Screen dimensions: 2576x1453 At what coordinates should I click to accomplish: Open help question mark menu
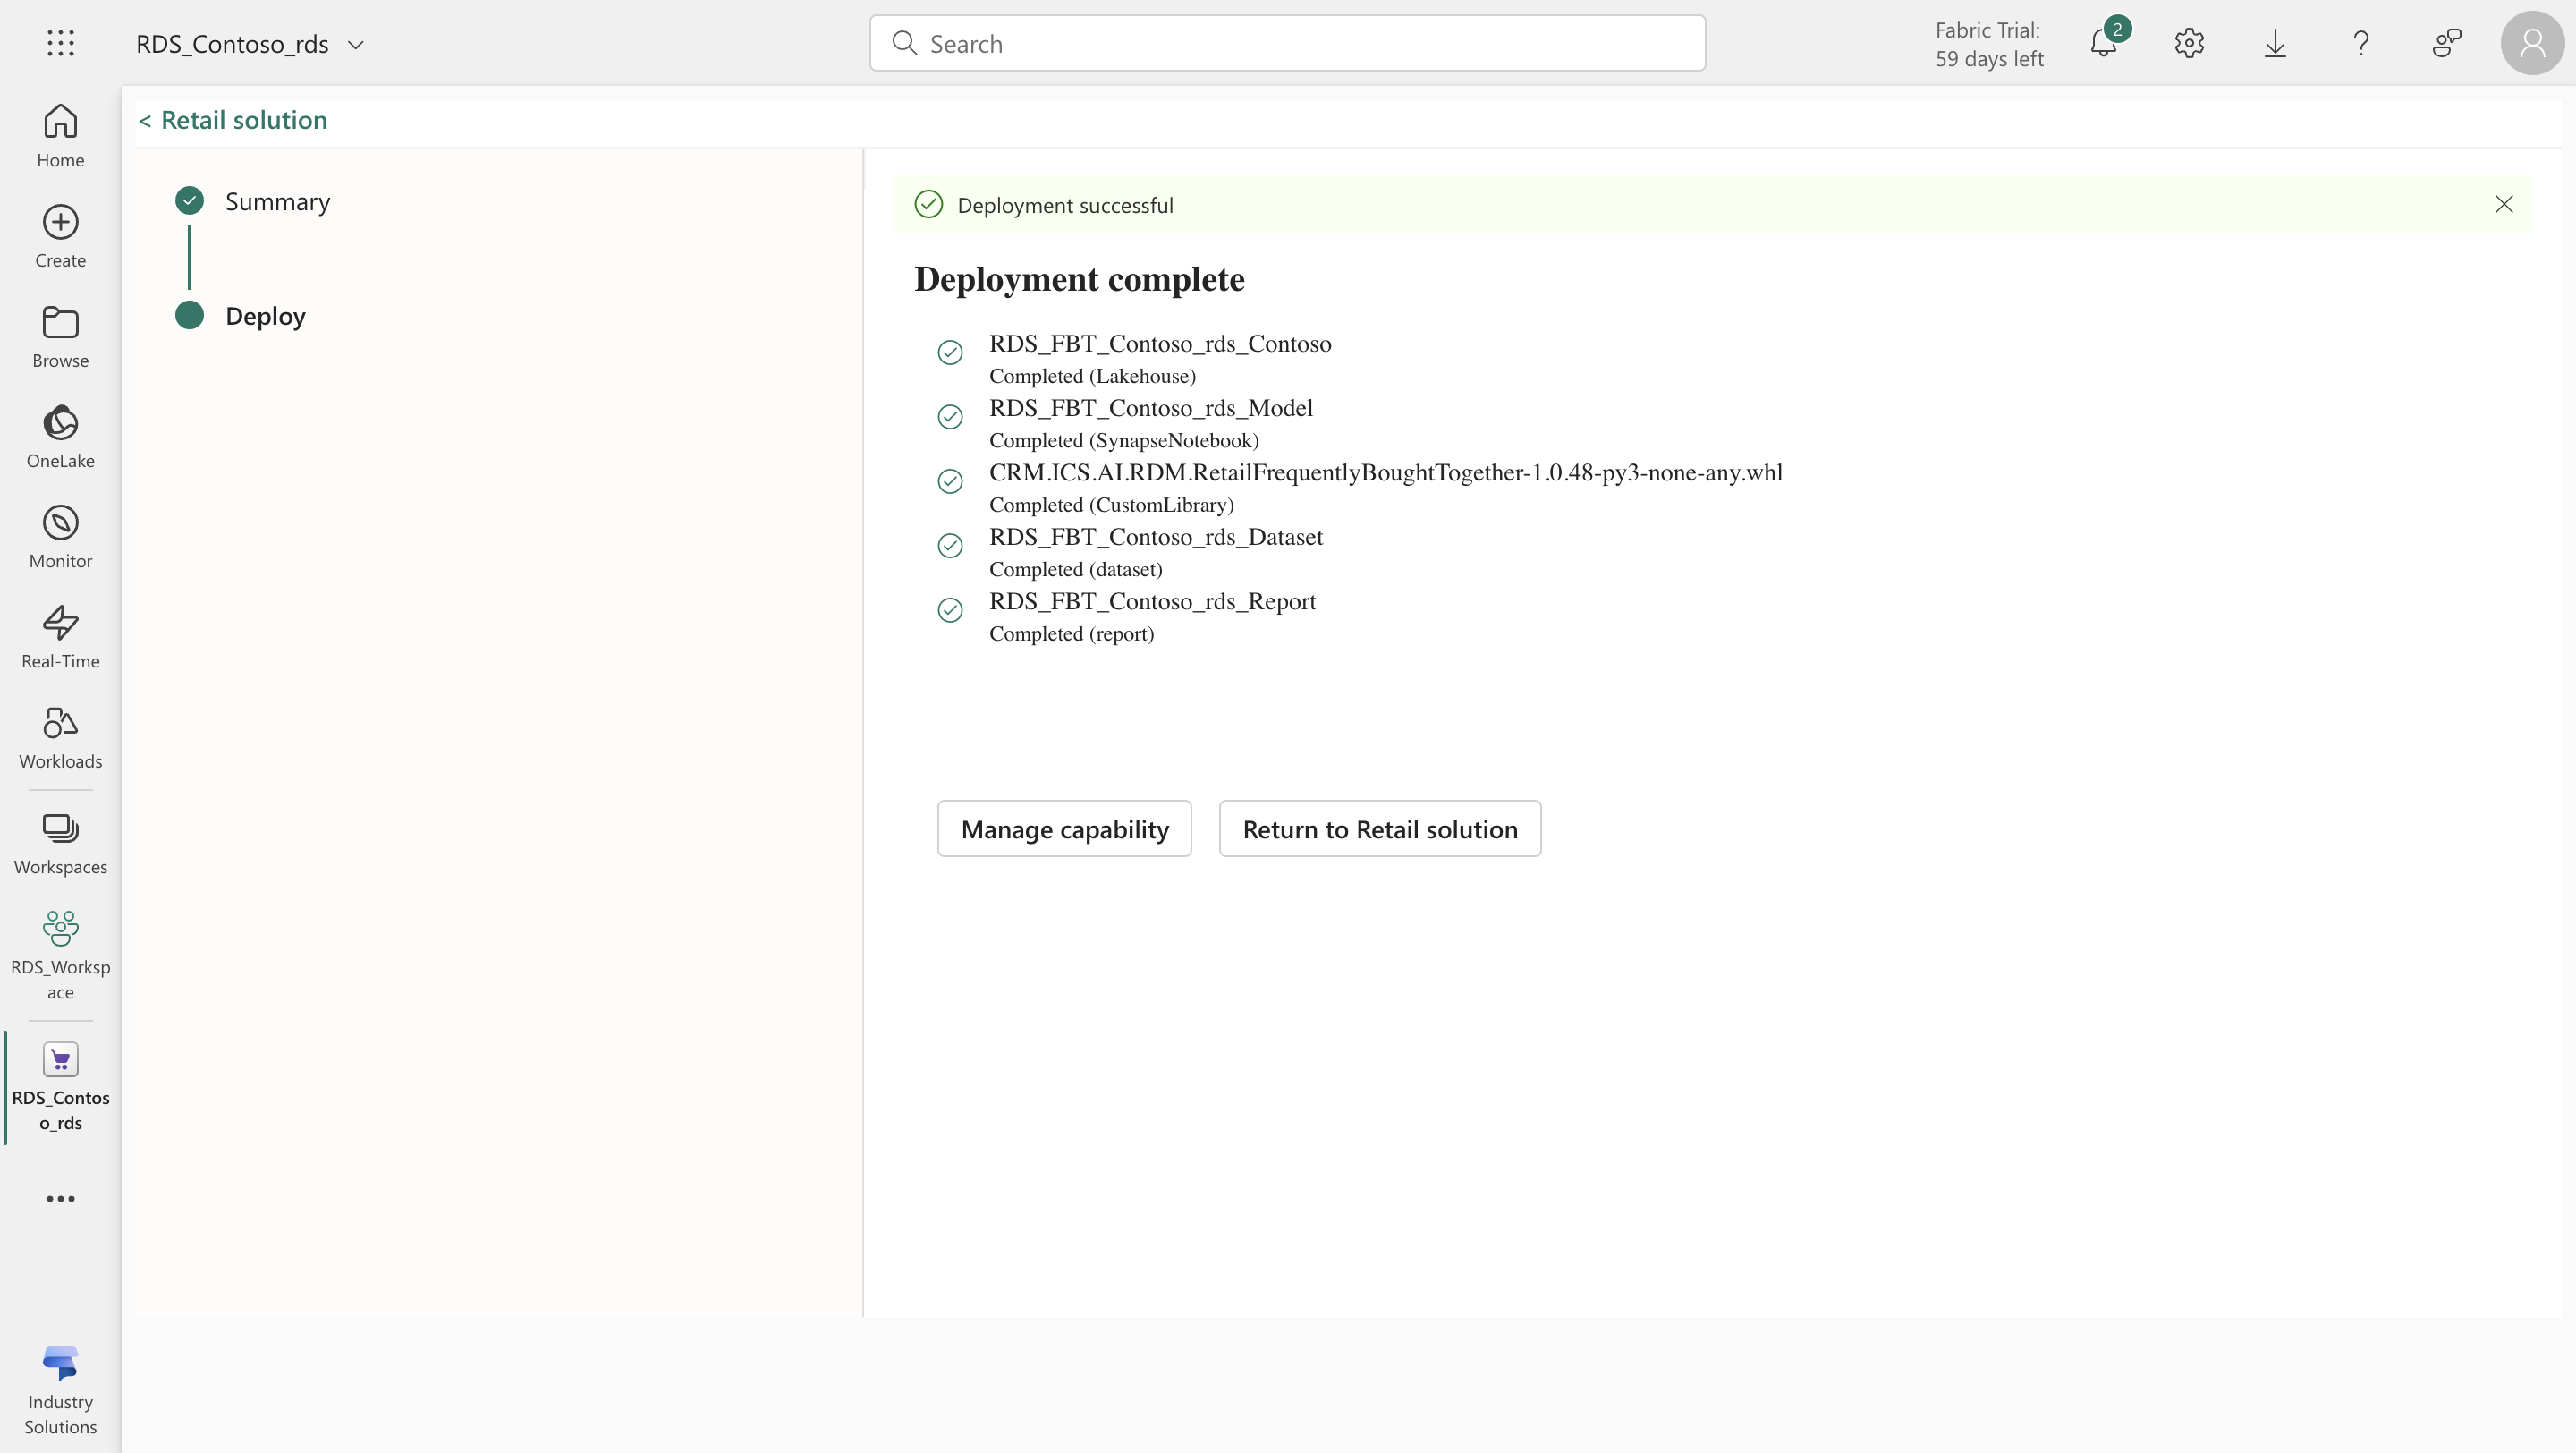click(2361, 43)
